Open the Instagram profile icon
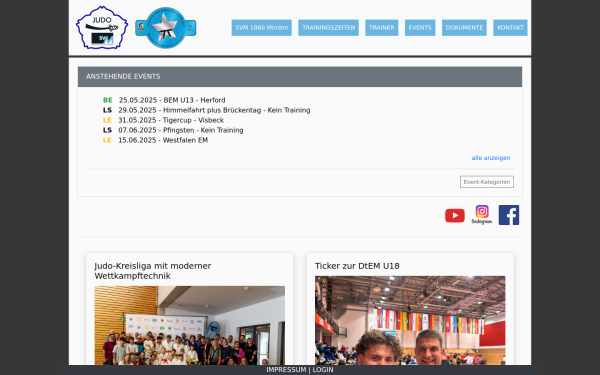 pyautogui.click(x=482, y=215)
